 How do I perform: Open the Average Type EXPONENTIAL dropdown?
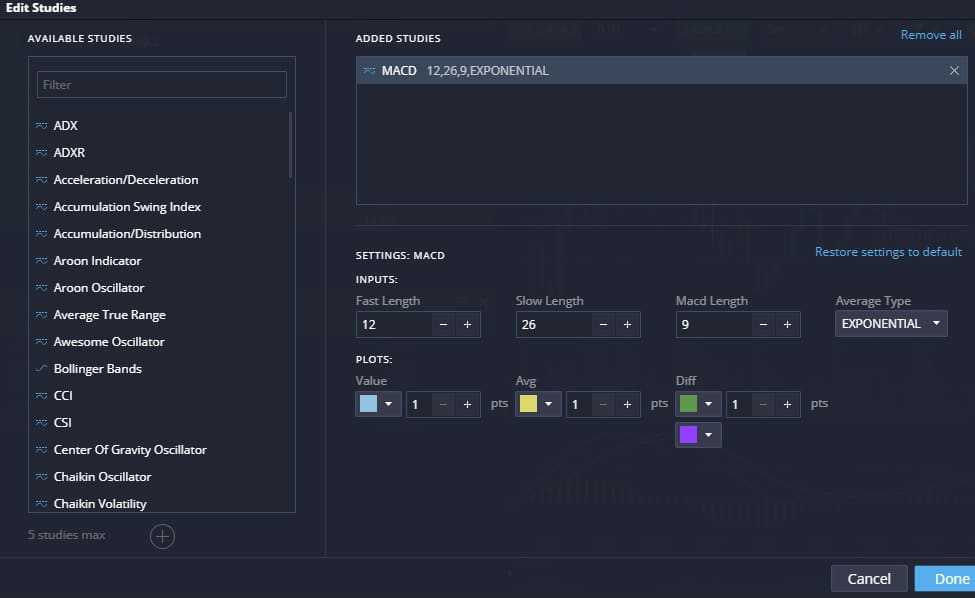(891, 324)
